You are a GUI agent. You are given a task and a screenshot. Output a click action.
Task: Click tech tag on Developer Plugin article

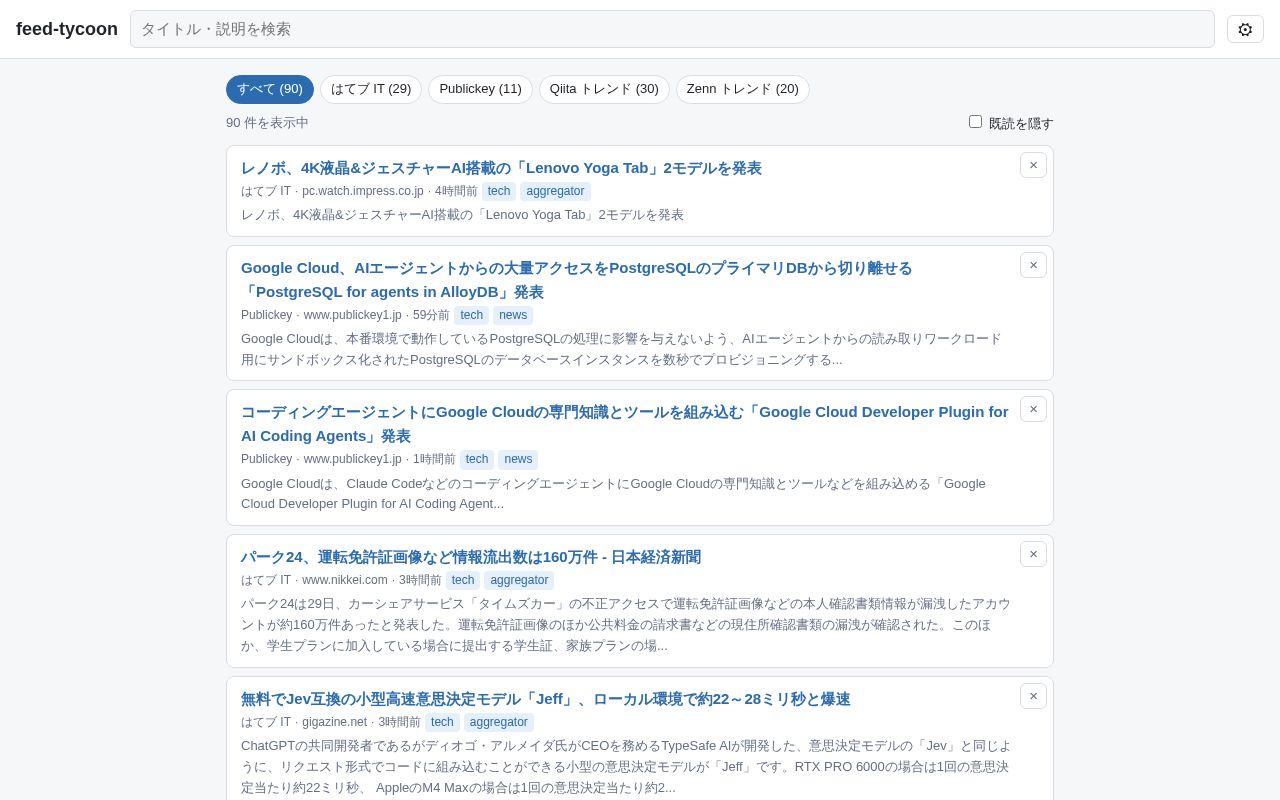coord(477,459)
